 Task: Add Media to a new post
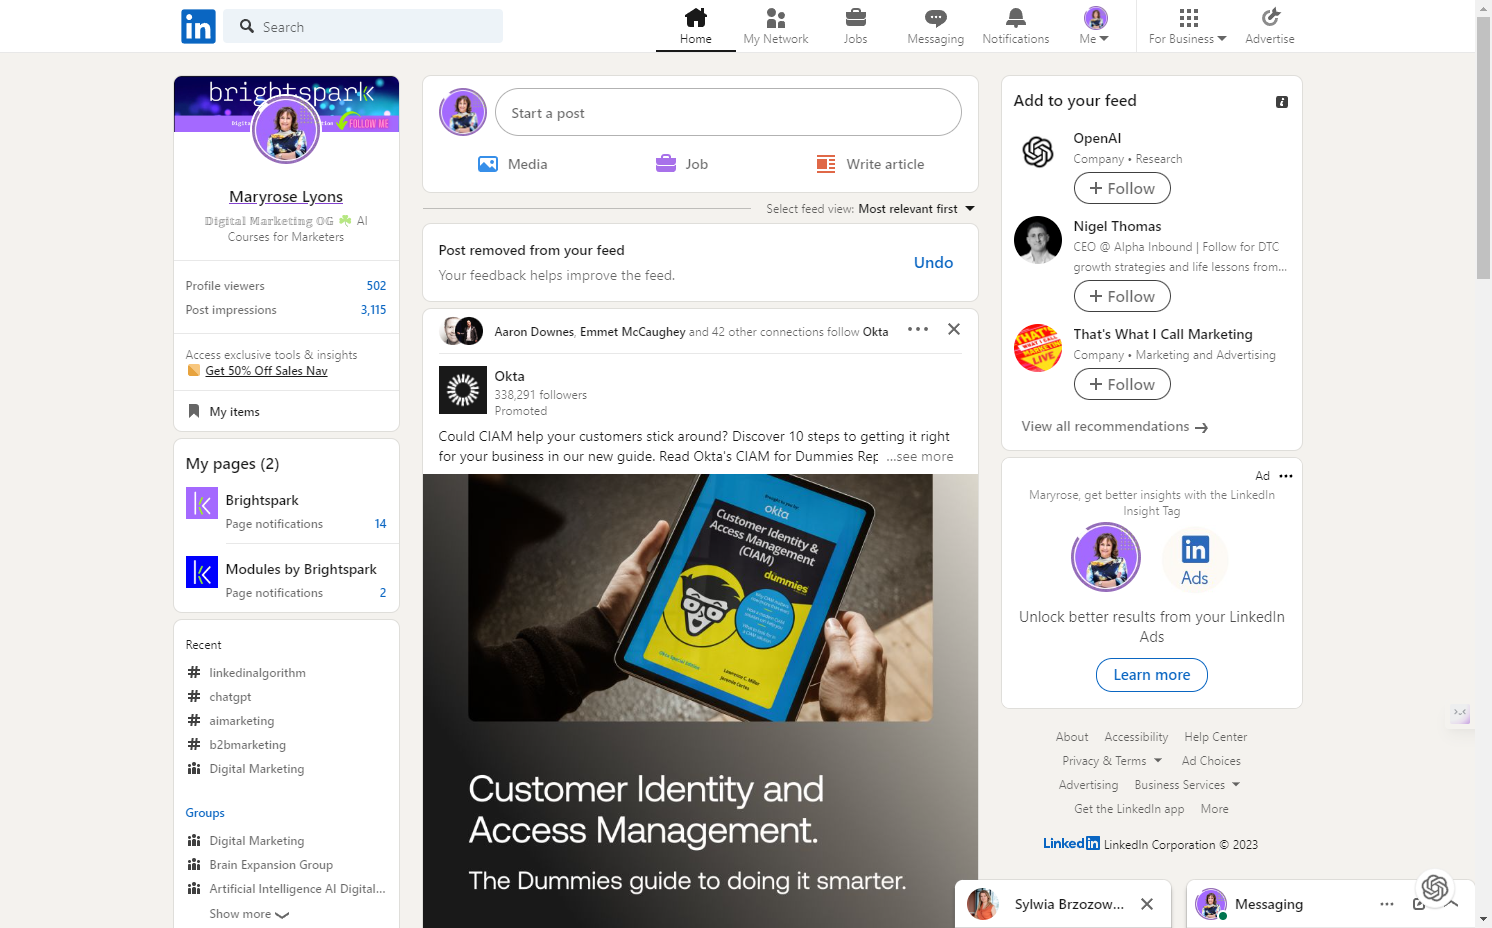coord(513,164)
